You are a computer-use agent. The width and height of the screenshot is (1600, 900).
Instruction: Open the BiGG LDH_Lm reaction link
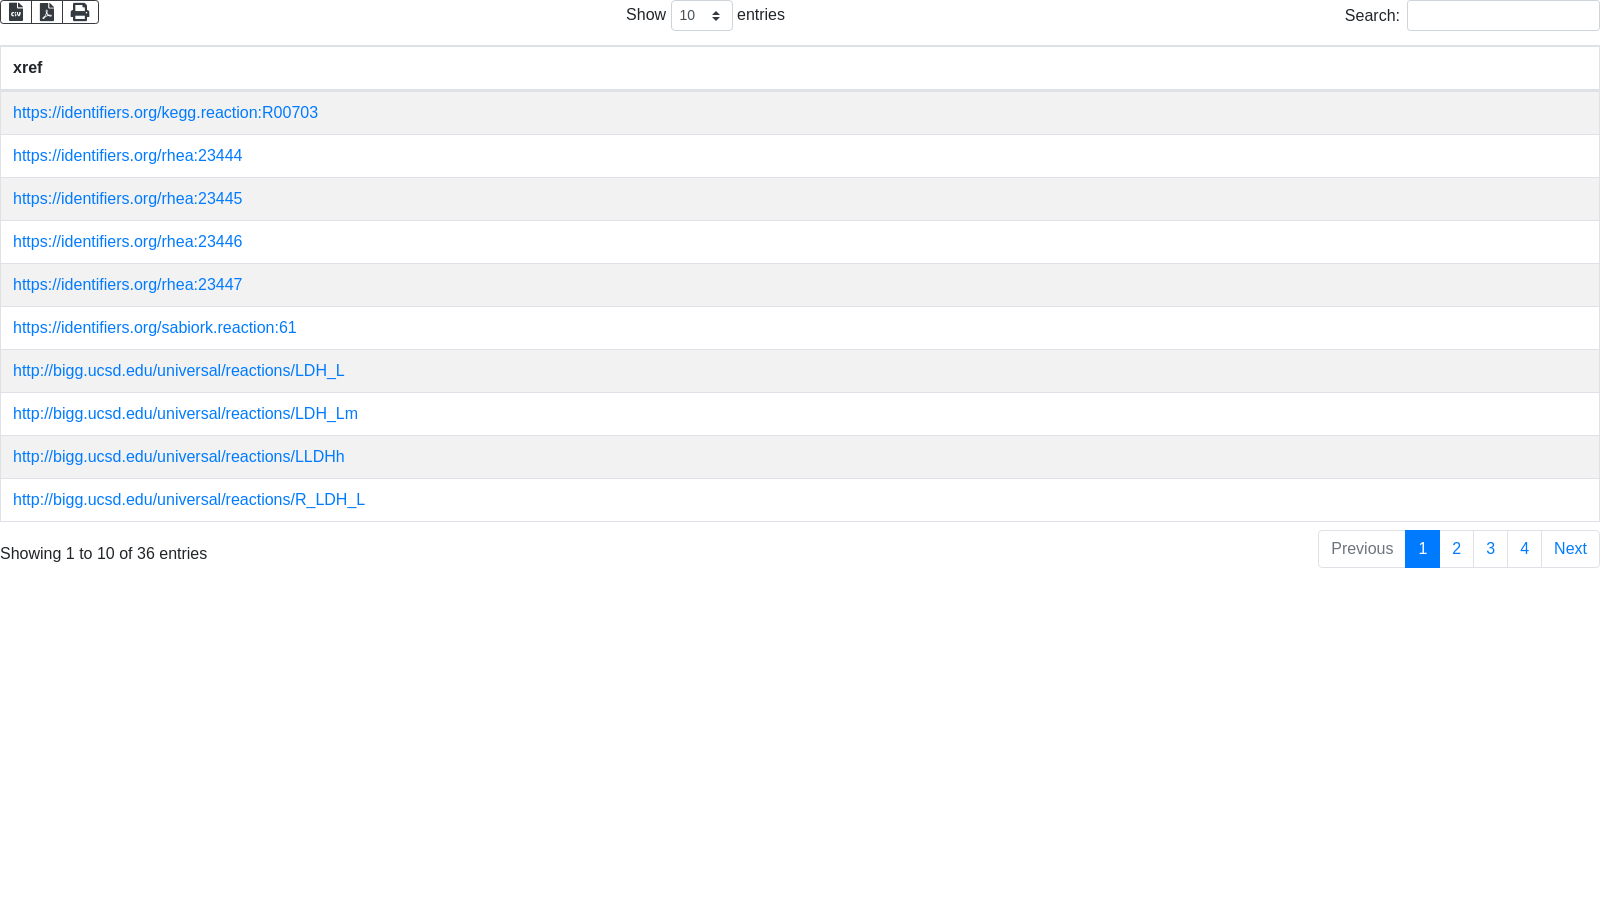pyautogui.click(x=185, y=414)
